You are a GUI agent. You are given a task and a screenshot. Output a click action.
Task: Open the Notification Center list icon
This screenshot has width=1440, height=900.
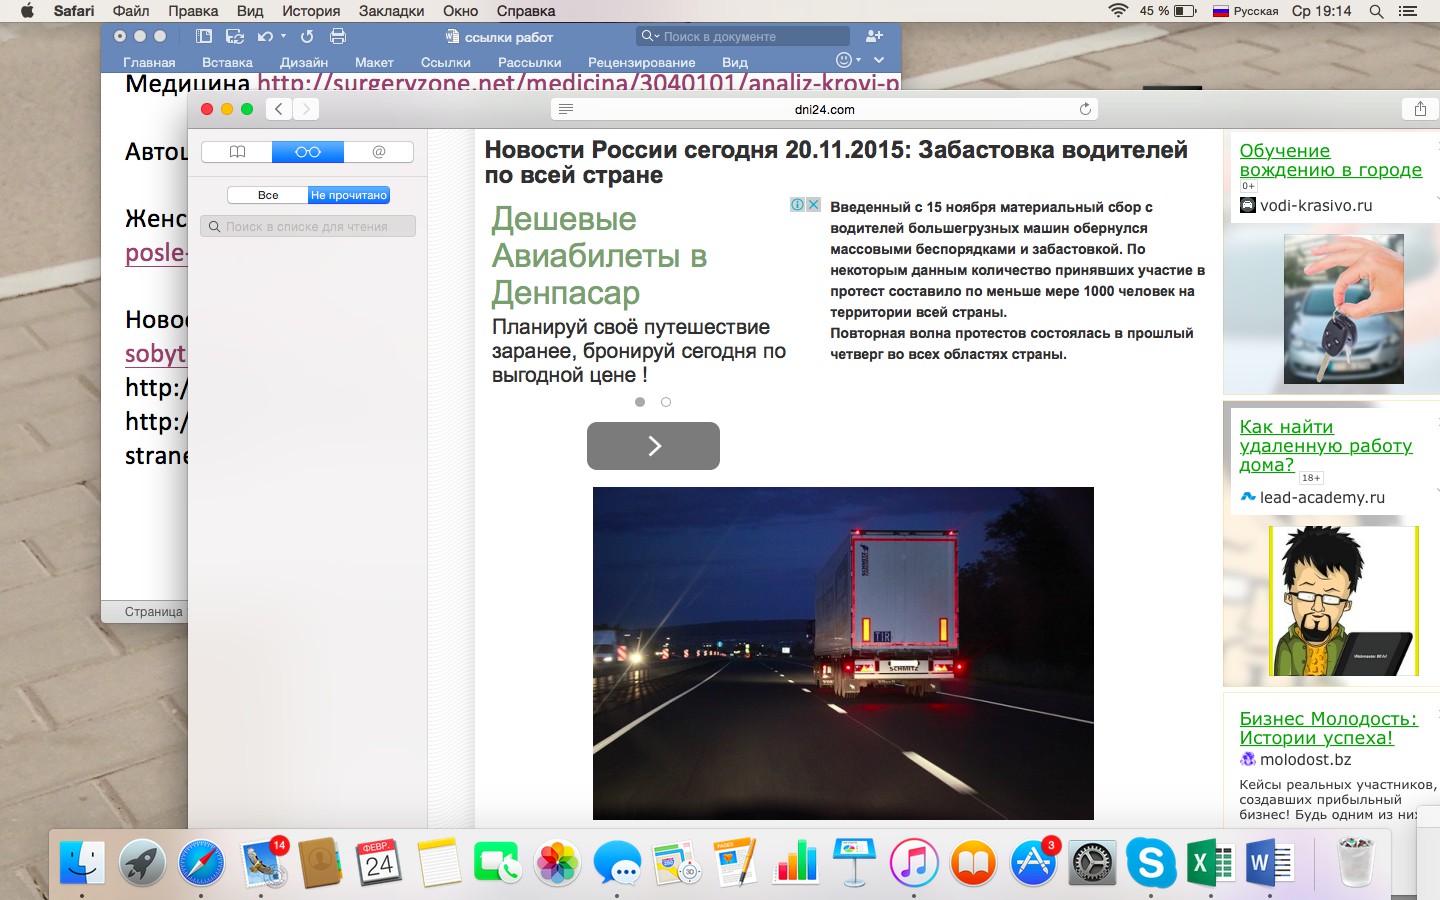pos(1408,11)
